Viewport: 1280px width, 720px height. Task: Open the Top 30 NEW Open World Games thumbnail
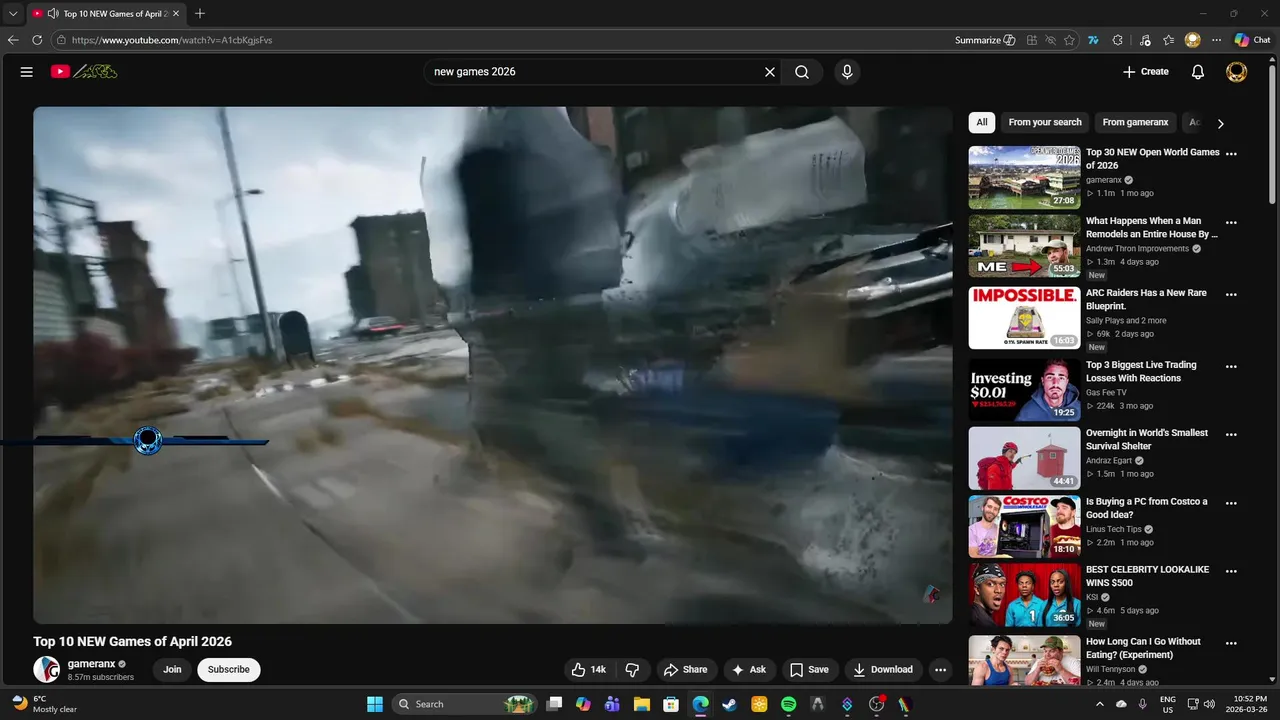pyautogui.click(x=1023, y=177)
